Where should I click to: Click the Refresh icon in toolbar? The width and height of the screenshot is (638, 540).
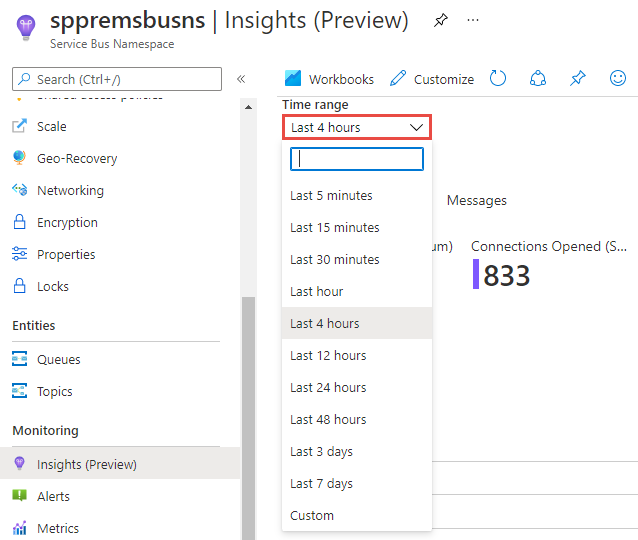point(498,79)
